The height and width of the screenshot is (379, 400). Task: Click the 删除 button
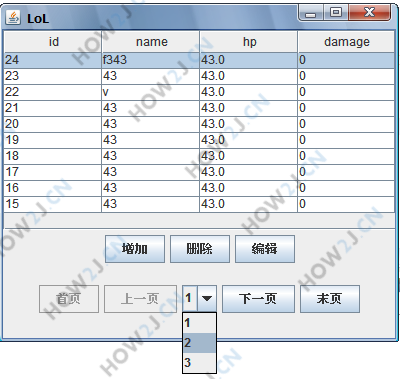pos(200,249)
